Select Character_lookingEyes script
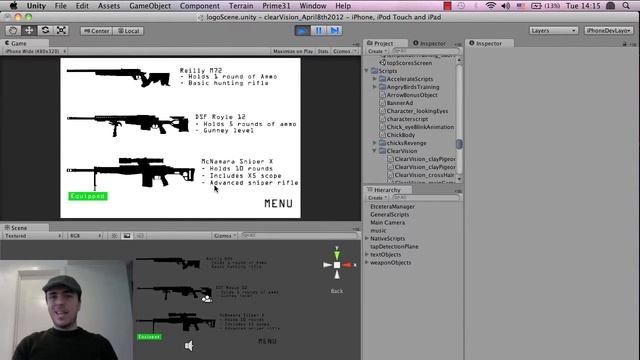Screen dimensions: 640x360 click(x=417, y=111)
